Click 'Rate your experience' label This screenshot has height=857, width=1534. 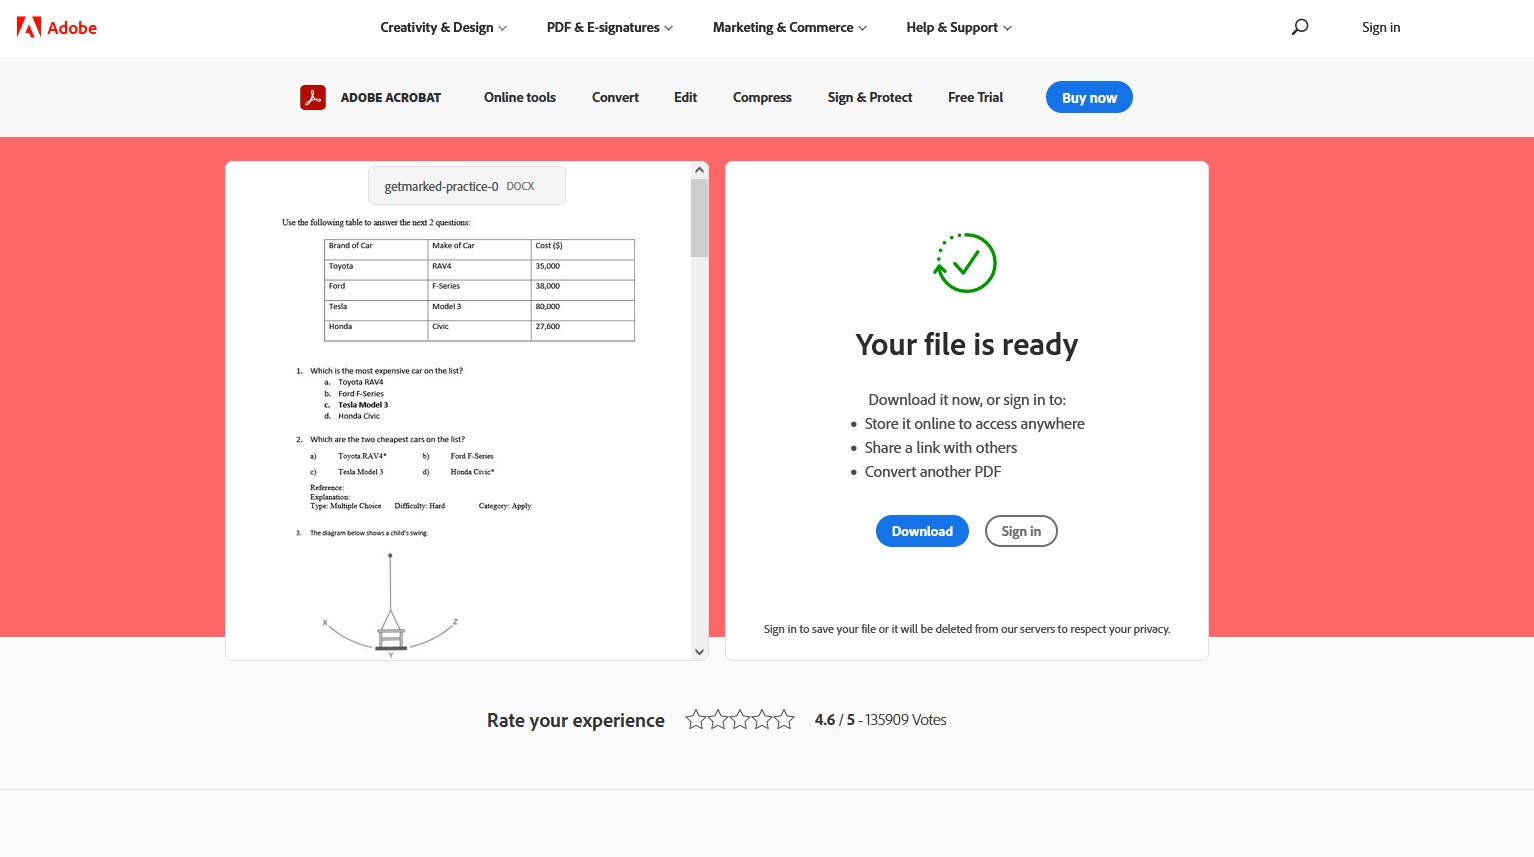click(x=576, y=720)
